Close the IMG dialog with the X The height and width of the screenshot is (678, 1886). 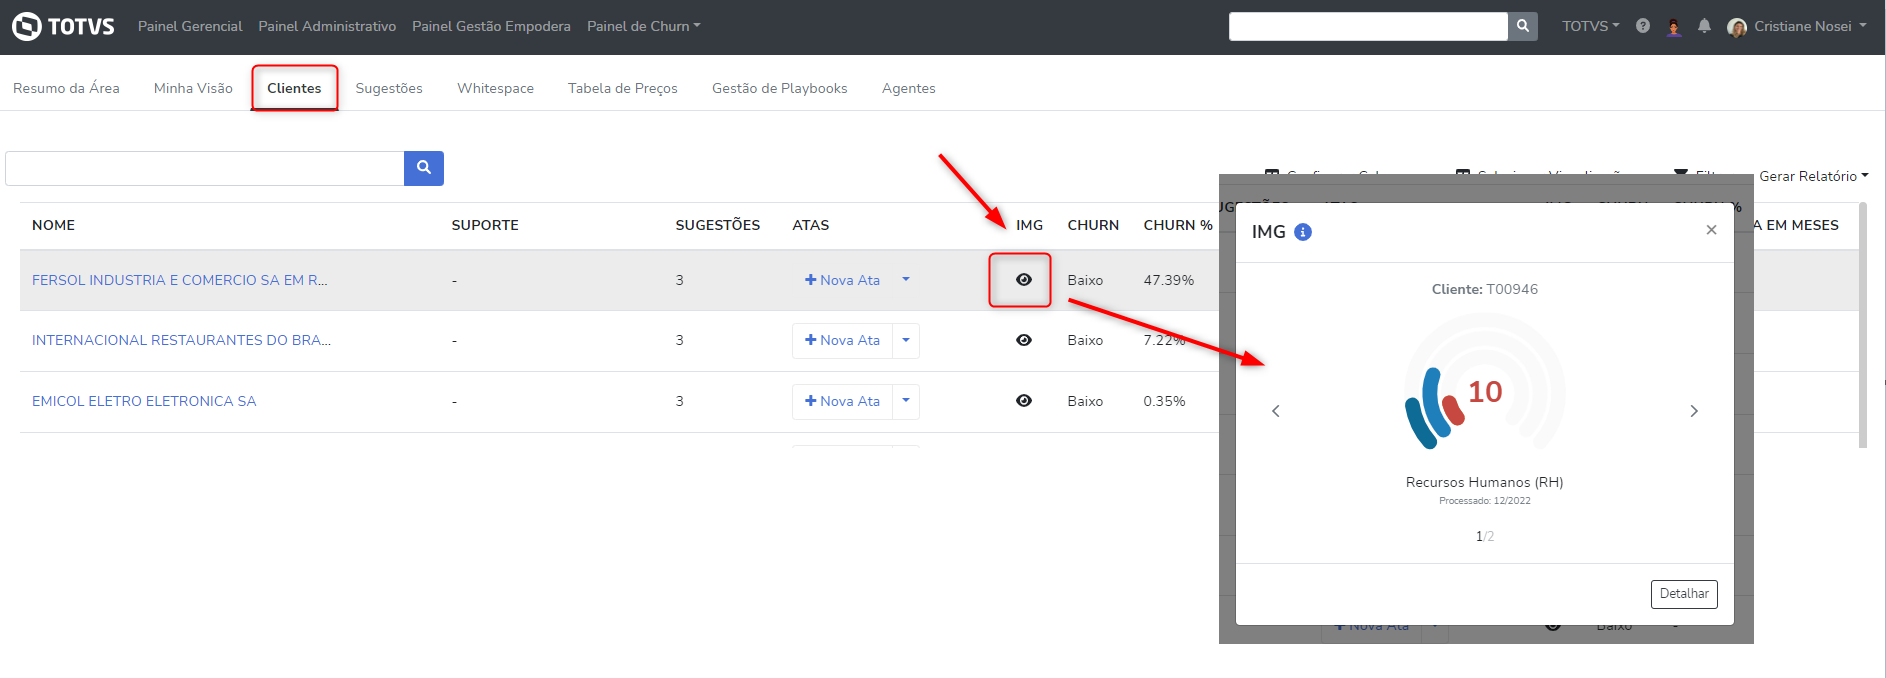point(1711,230)
